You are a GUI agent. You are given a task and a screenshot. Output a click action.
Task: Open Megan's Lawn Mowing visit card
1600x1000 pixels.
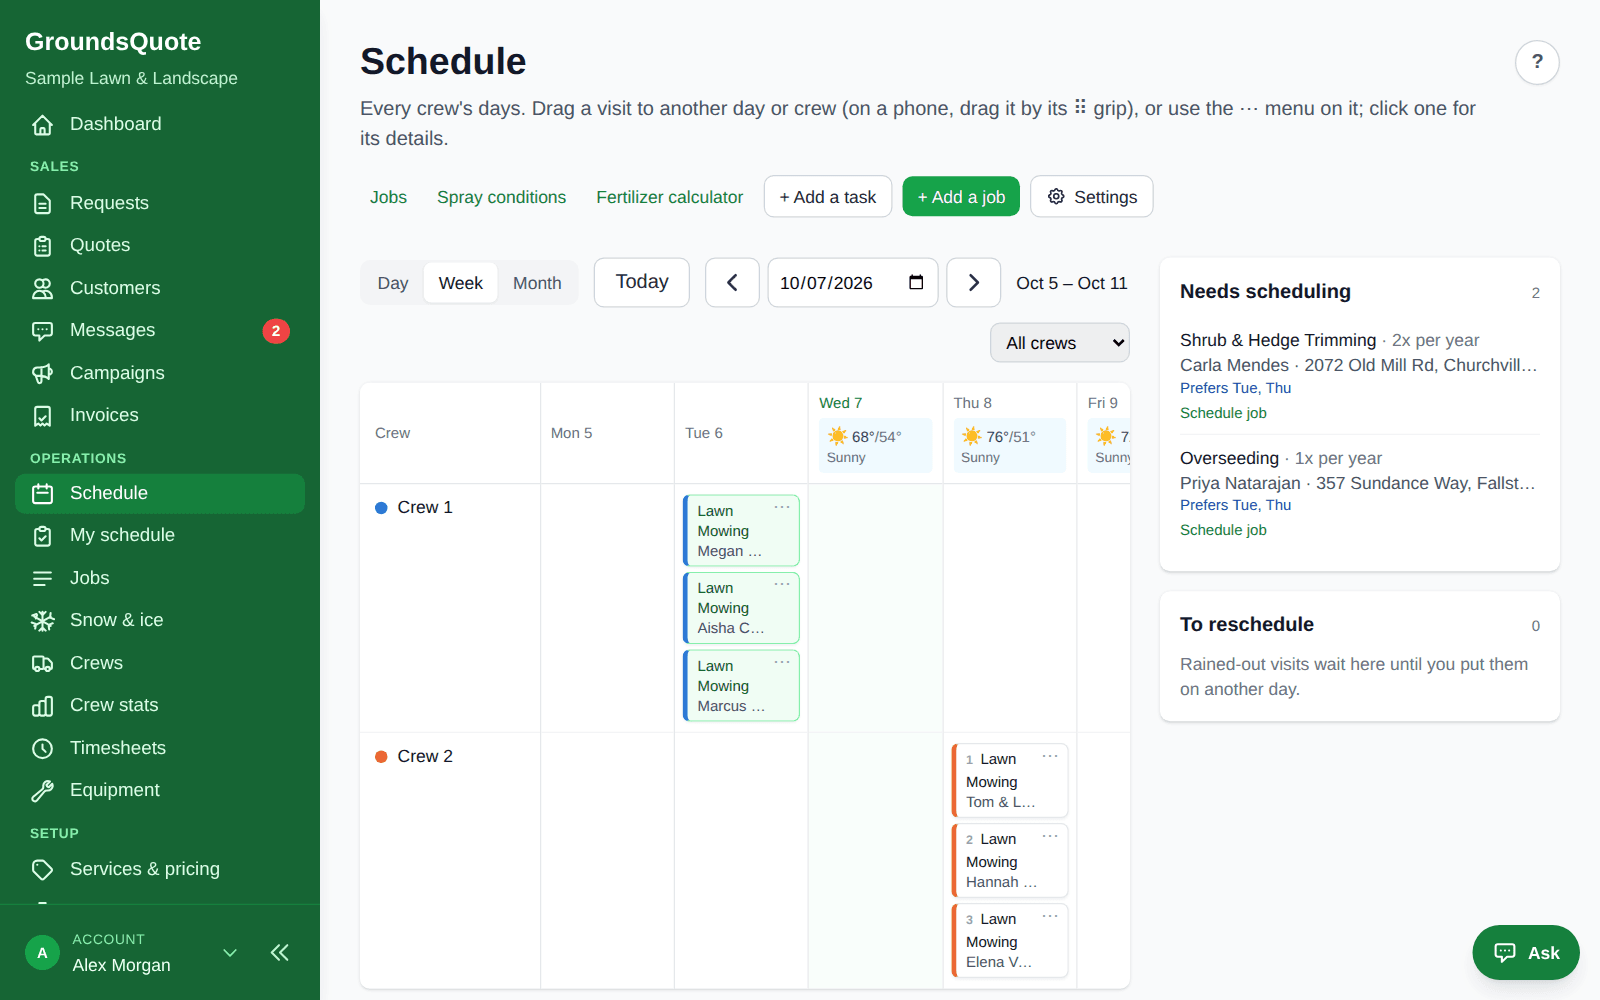point(741,531)
